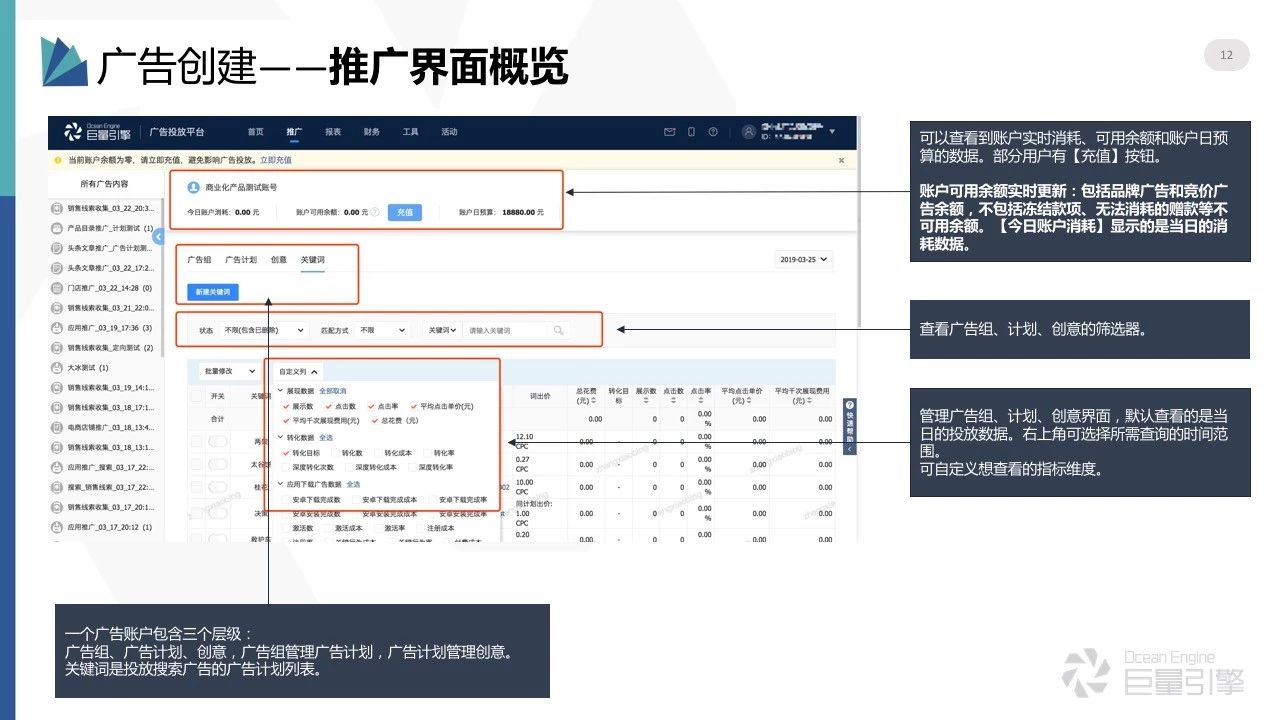Click the Ocean Engine logo in the platform header
1280x720 pixels.
97,132
